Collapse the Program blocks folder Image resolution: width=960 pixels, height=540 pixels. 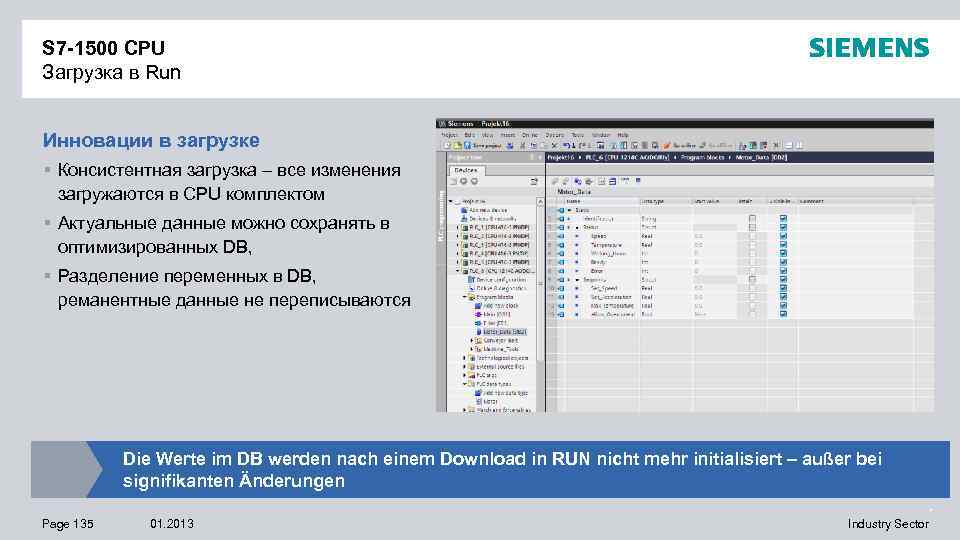[x=465, y=297]
